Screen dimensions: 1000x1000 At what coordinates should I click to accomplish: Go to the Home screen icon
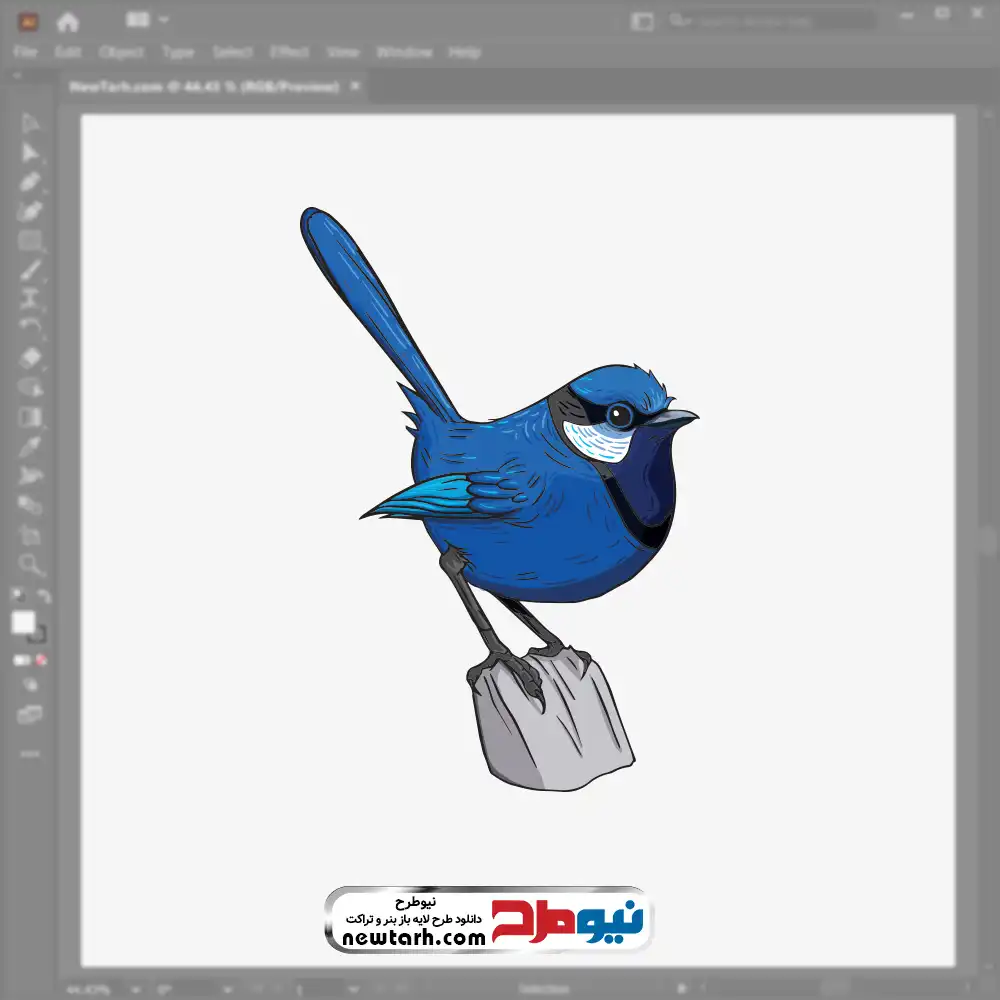coord(68,21)
